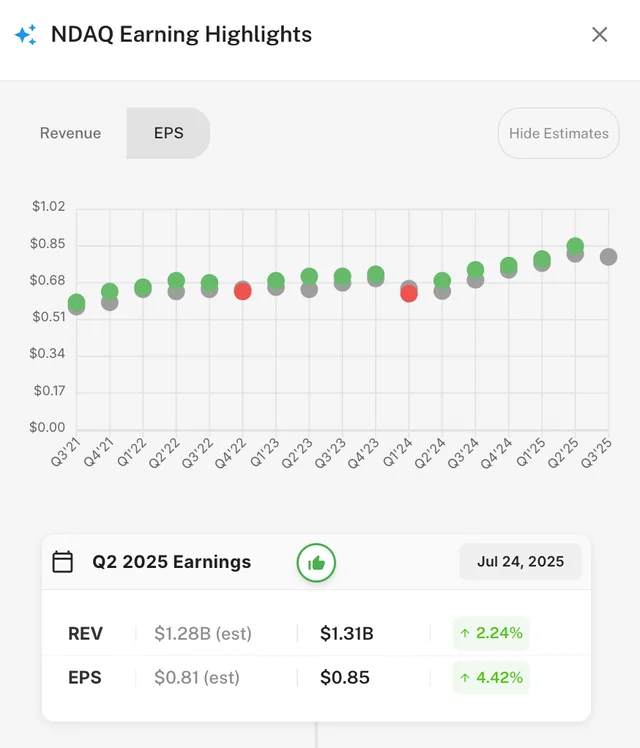The width and height of the screenshot is (640, 748).
Task: Select the Q3'22 green EPS dot
Action: (x=209, y=283)
